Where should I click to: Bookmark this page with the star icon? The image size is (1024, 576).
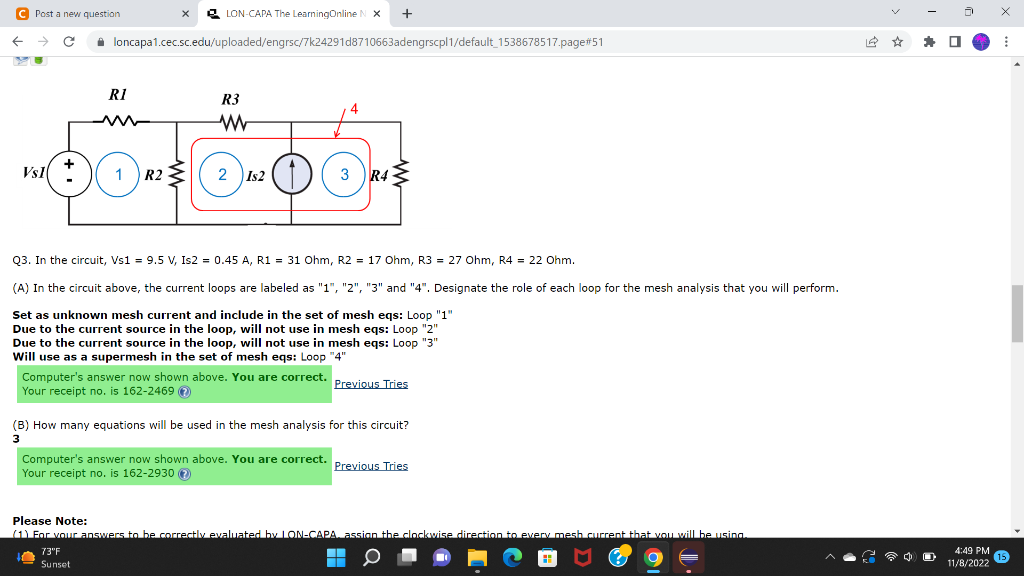tap(897, 41)
